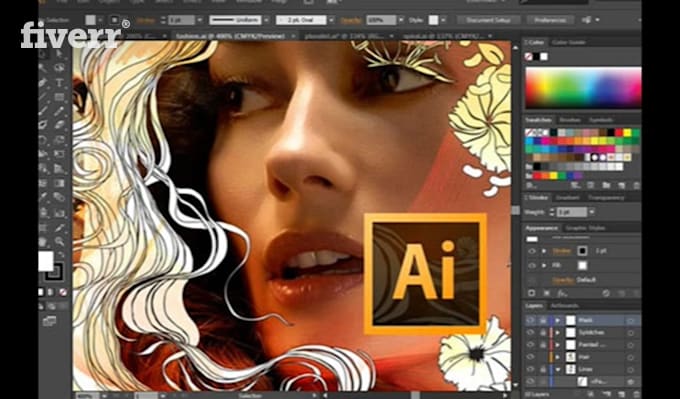
Task: Click Clear Appearance icon in Appearance panel
Action: pyautogui.click(x=606, y=293)
